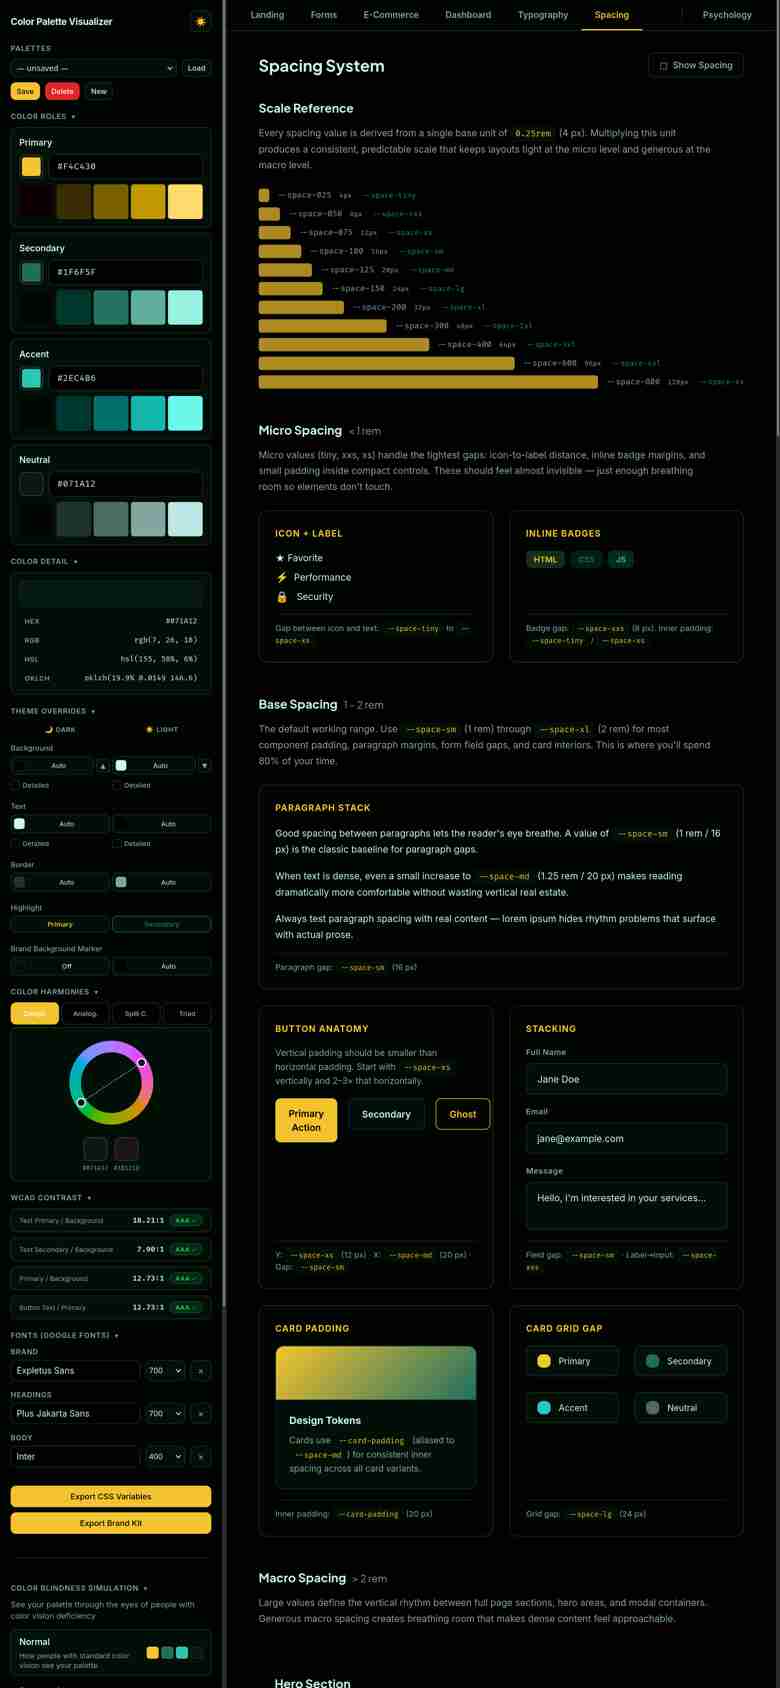Toggle light/dark mode with the sun icon
This screenshot has width=780, height=1688.
pyautogui.click(x=200, y=21)
